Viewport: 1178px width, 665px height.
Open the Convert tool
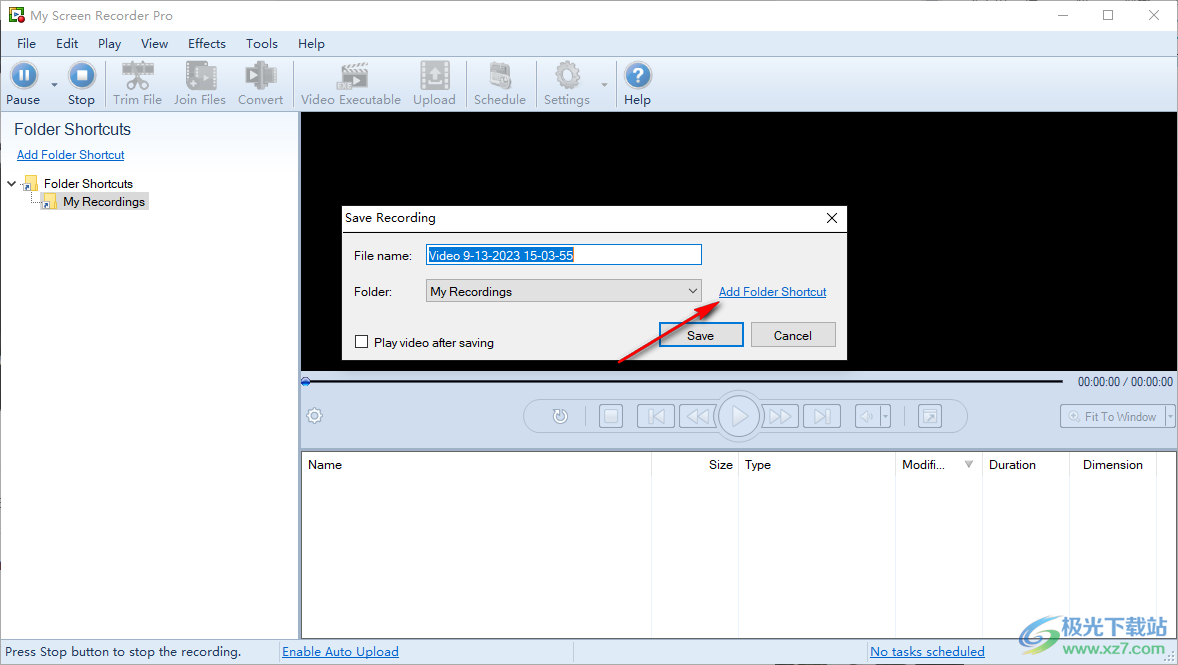pyautogui.click(x=260, y=83)
